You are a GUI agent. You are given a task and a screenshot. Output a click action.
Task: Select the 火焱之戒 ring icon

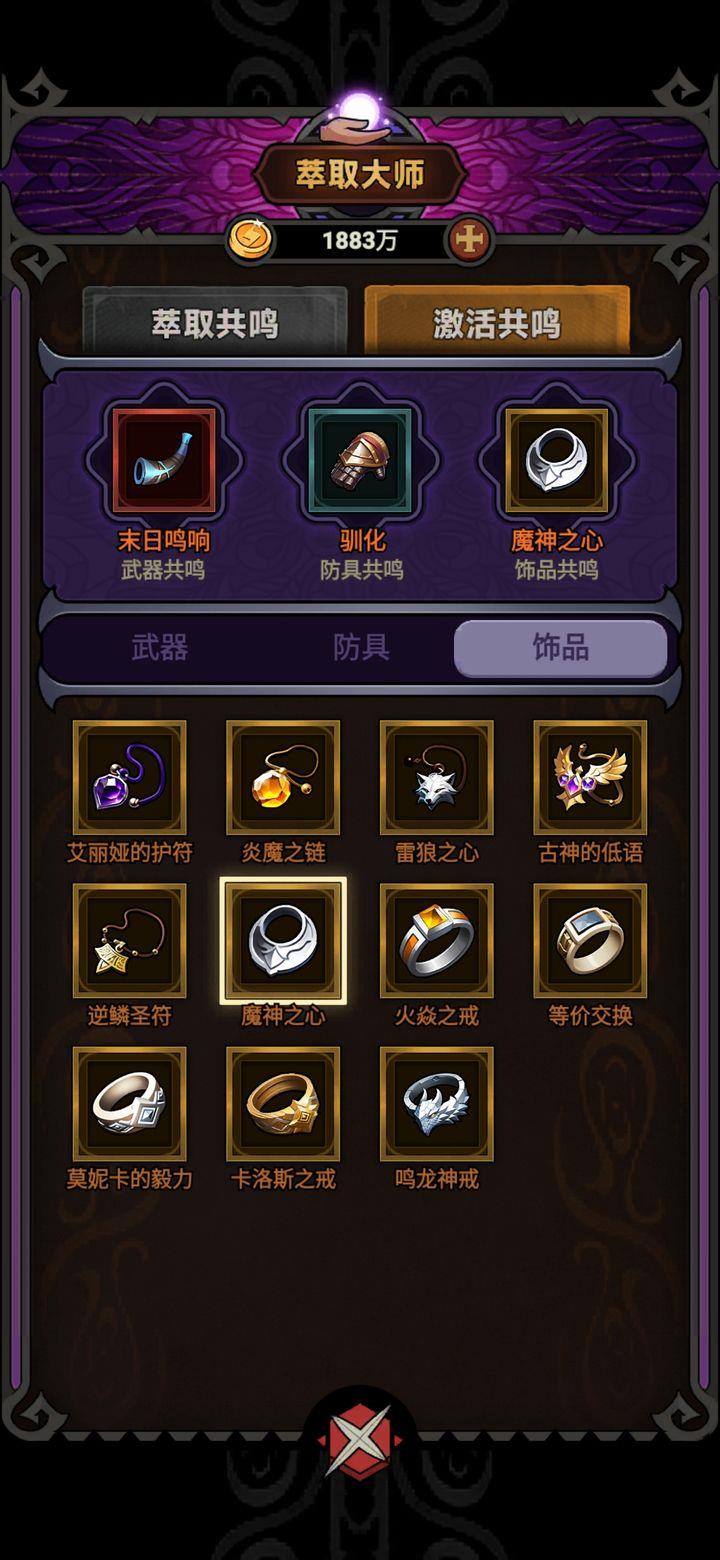437,941
